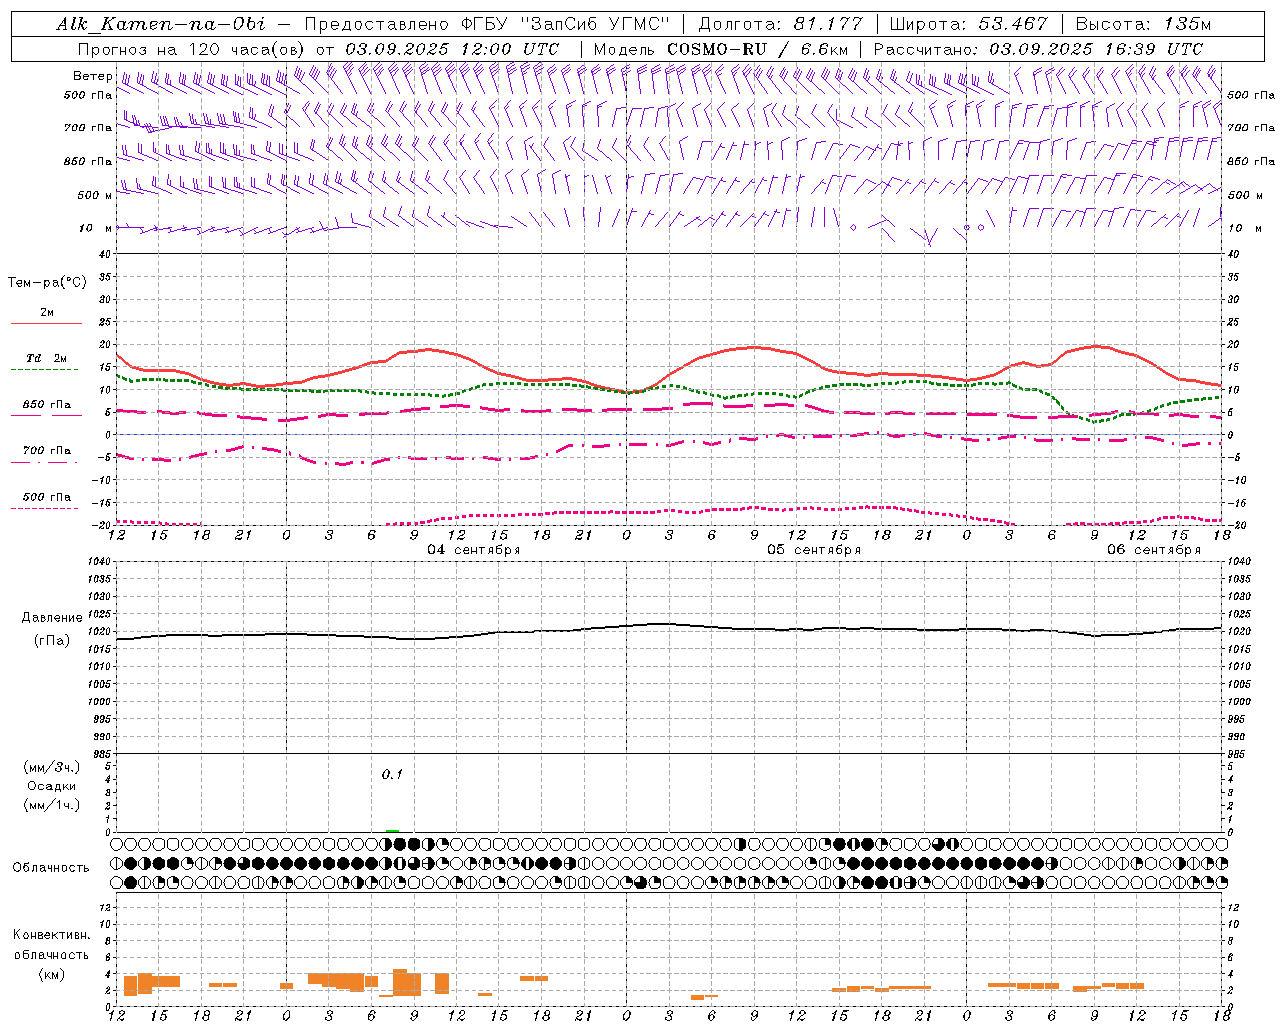
Task: Click the 0.1 precipitation amount value
Action: [x=392, y=774]
